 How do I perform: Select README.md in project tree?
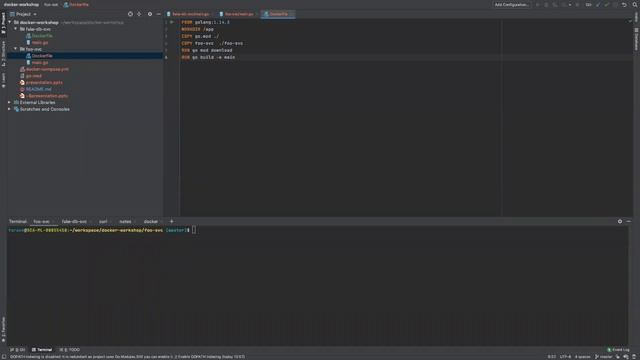click(38, 89)
